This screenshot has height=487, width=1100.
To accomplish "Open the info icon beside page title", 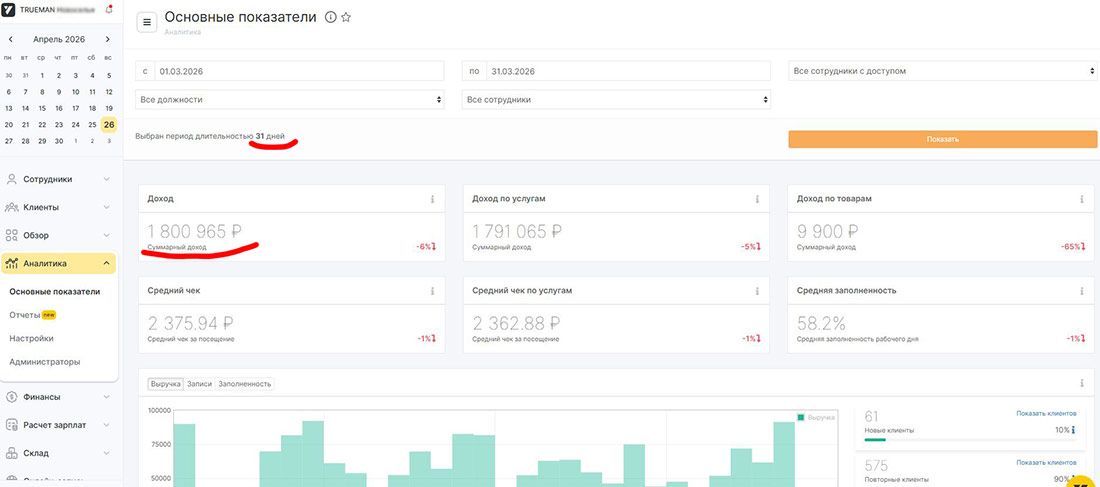I will coord(330,18).
